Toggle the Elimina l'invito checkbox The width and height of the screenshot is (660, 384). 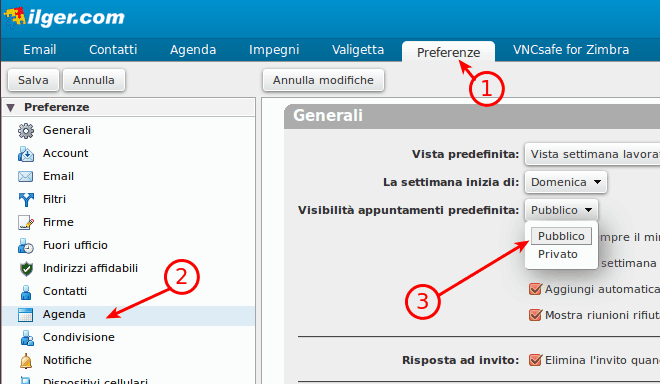[535, 360]
